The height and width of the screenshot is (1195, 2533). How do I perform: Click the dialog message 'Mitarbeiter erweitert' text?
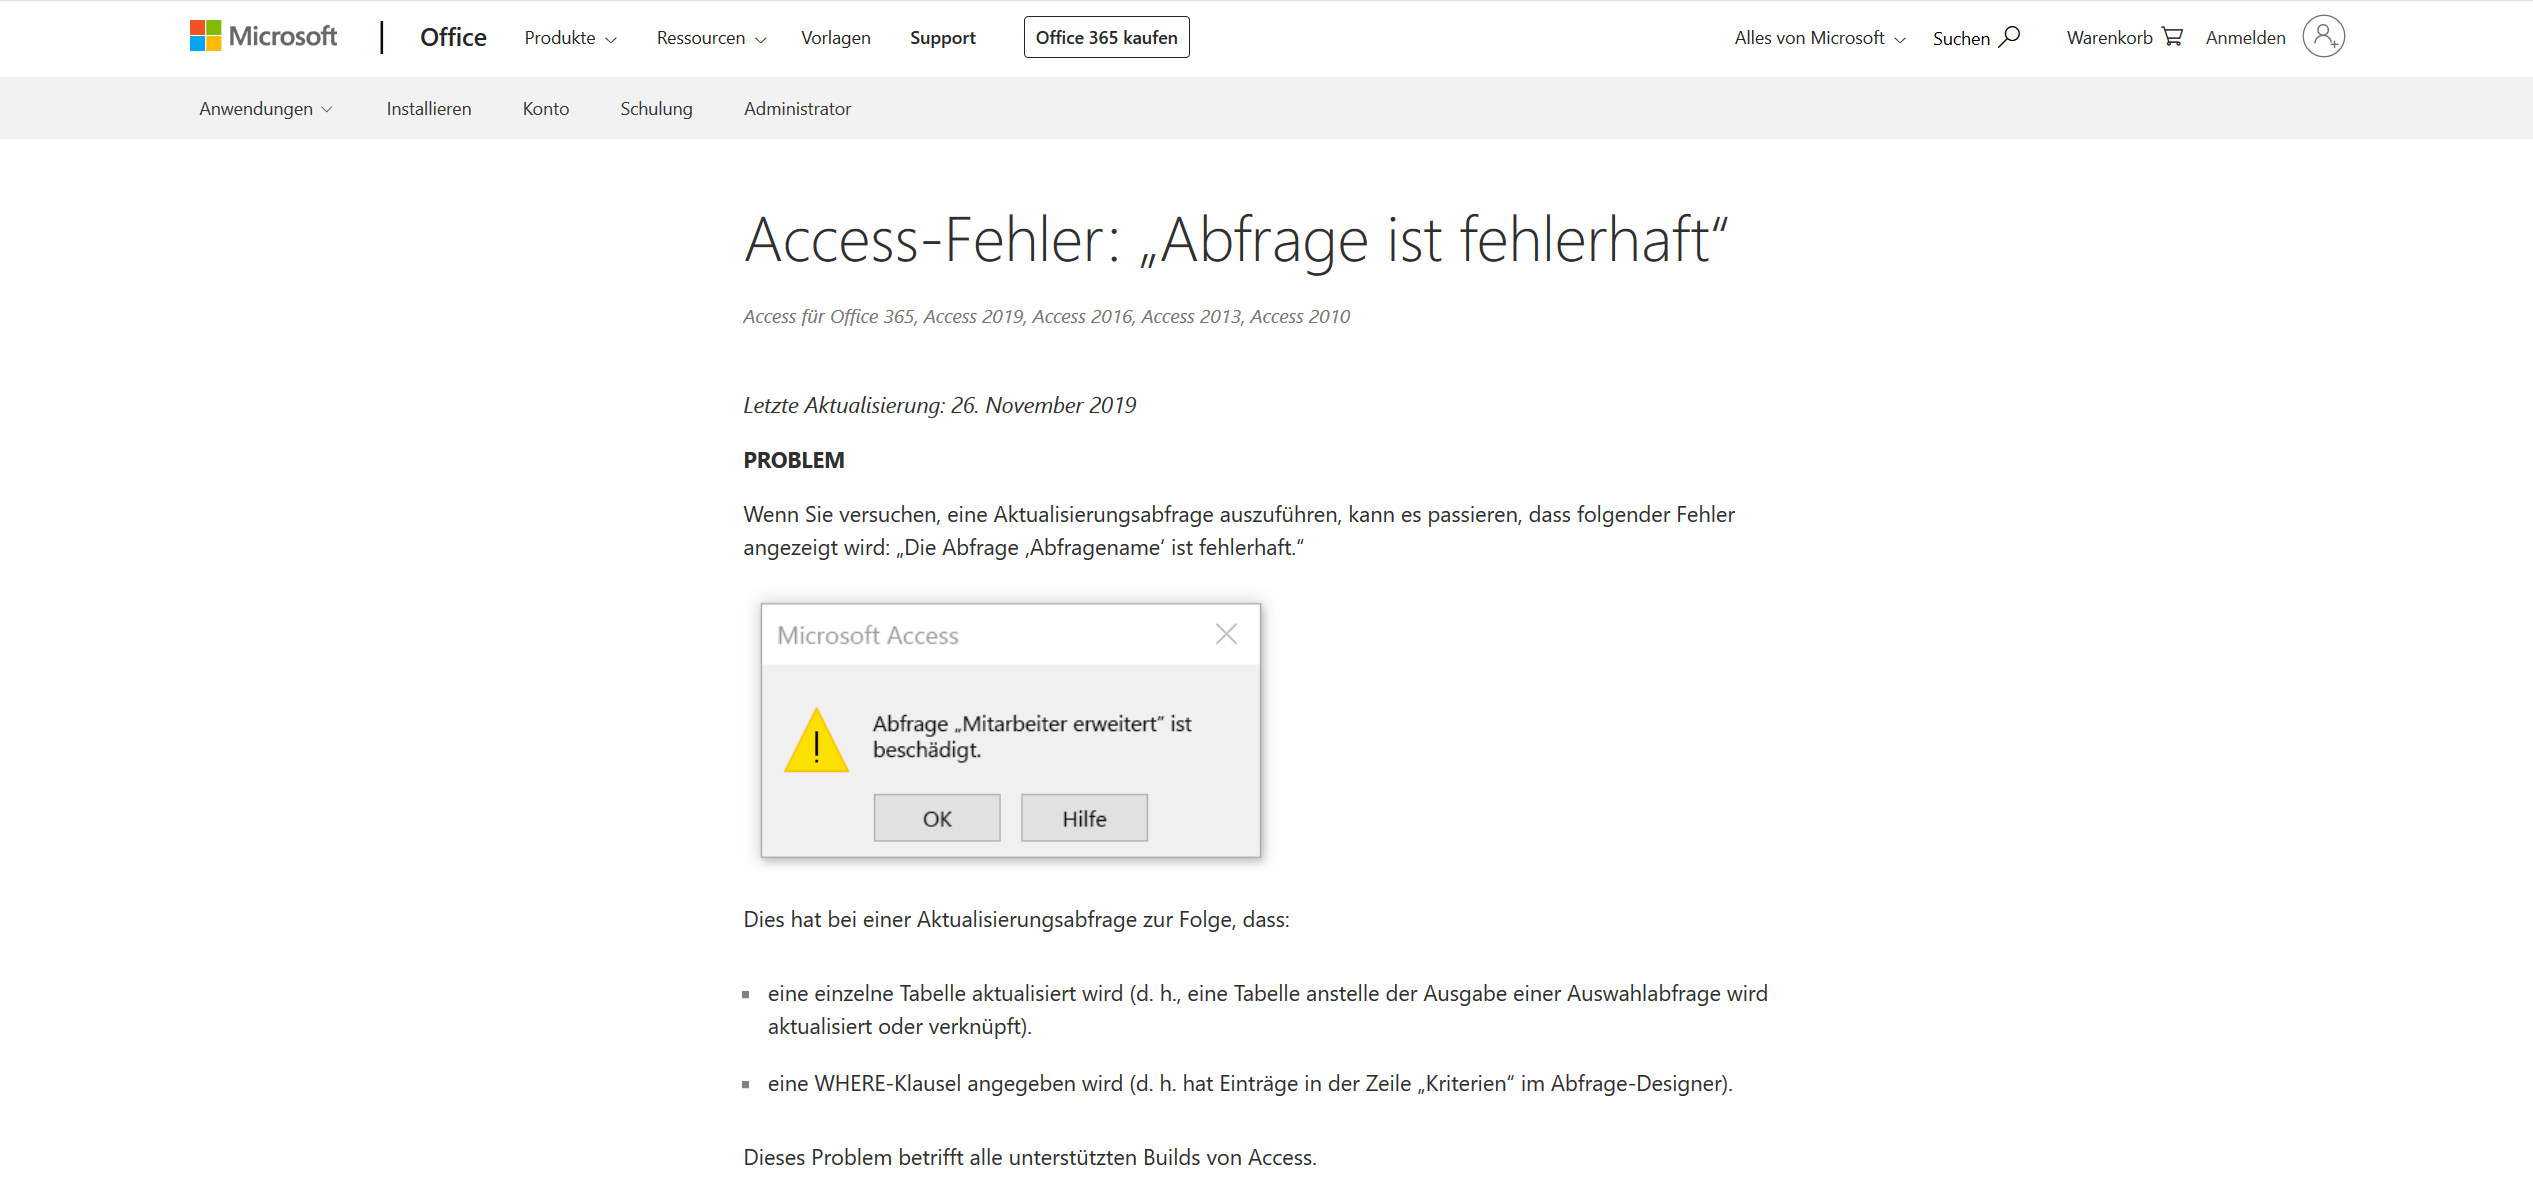[x=1032, y=736]
